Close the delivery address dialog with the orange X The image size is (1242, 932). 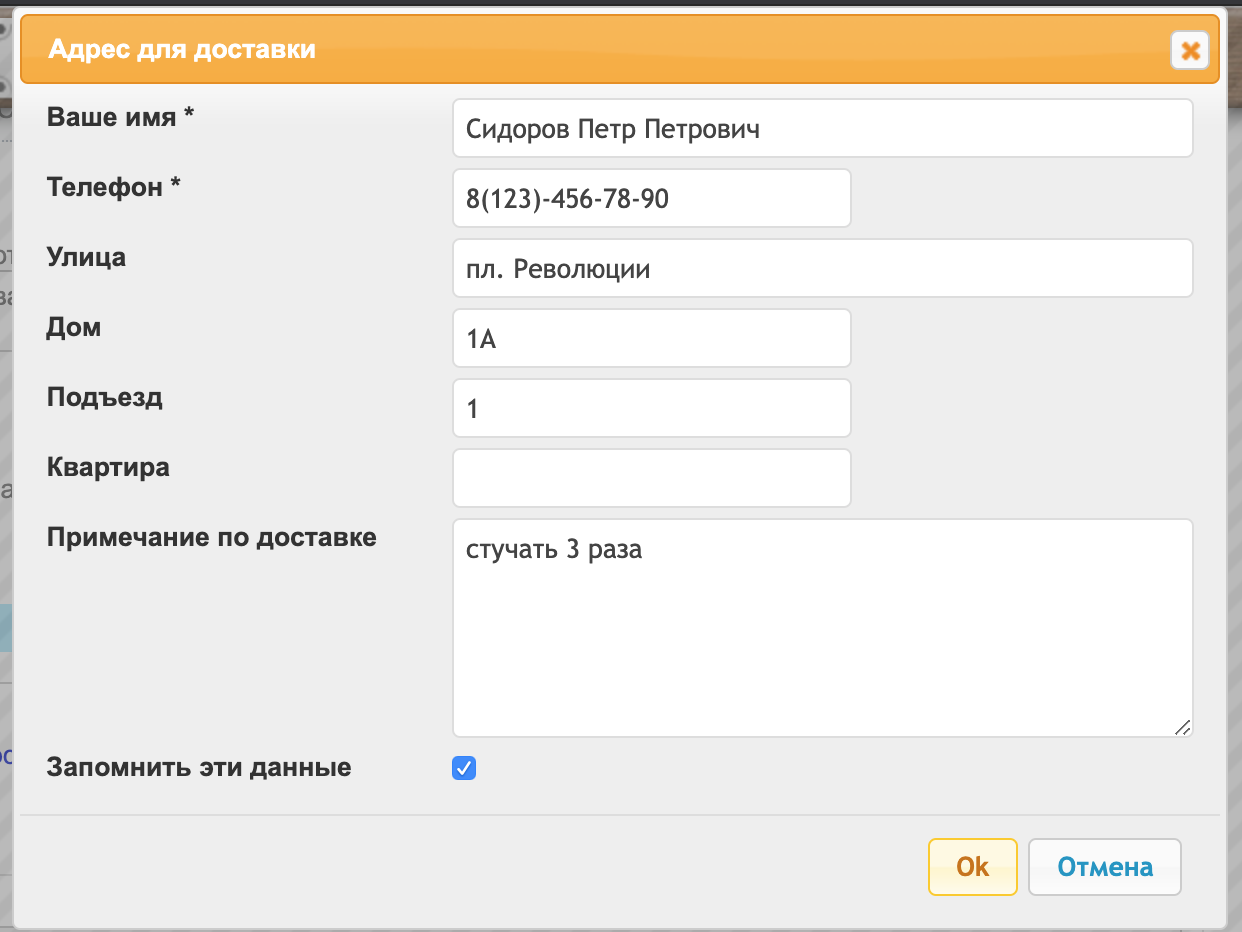(x=1190, y=50)
